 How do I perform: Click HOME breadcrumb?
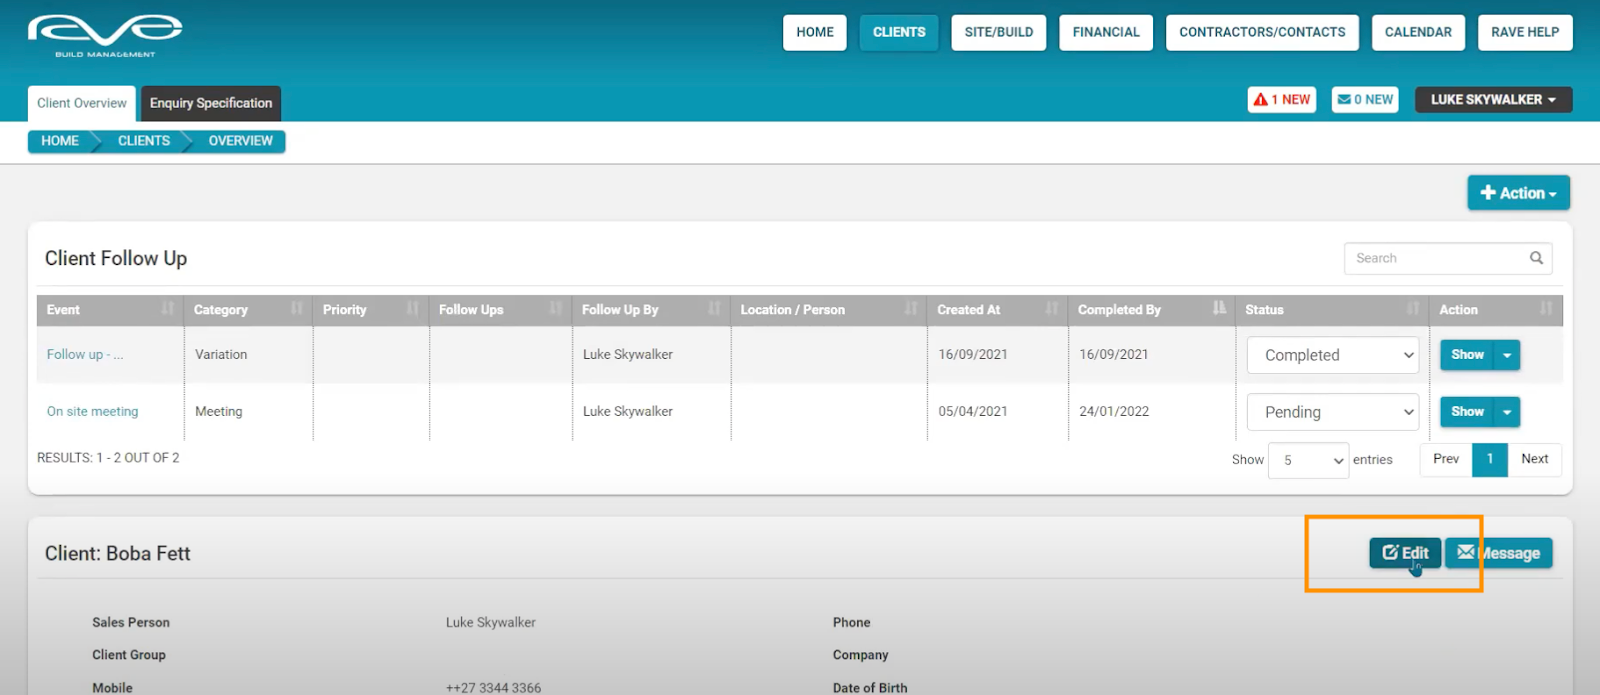(x=60, y=141)
